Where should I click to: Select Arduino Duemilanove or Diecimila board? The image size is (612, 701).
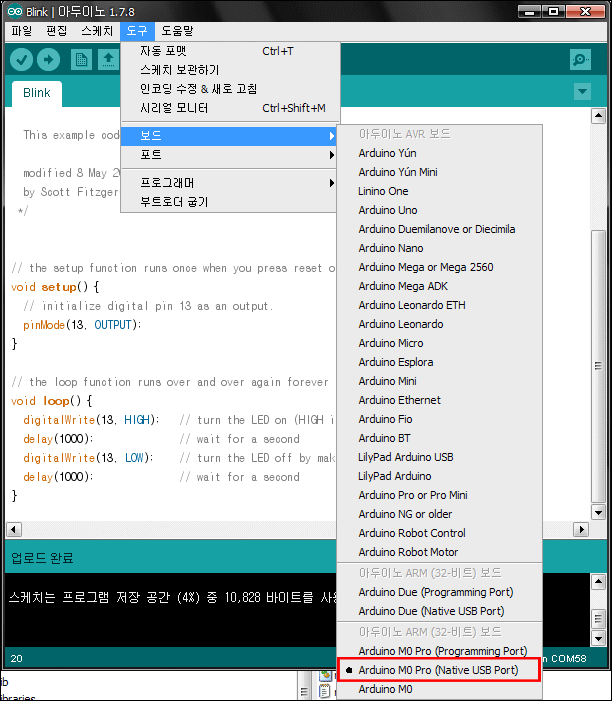click(x=439, y=229)
